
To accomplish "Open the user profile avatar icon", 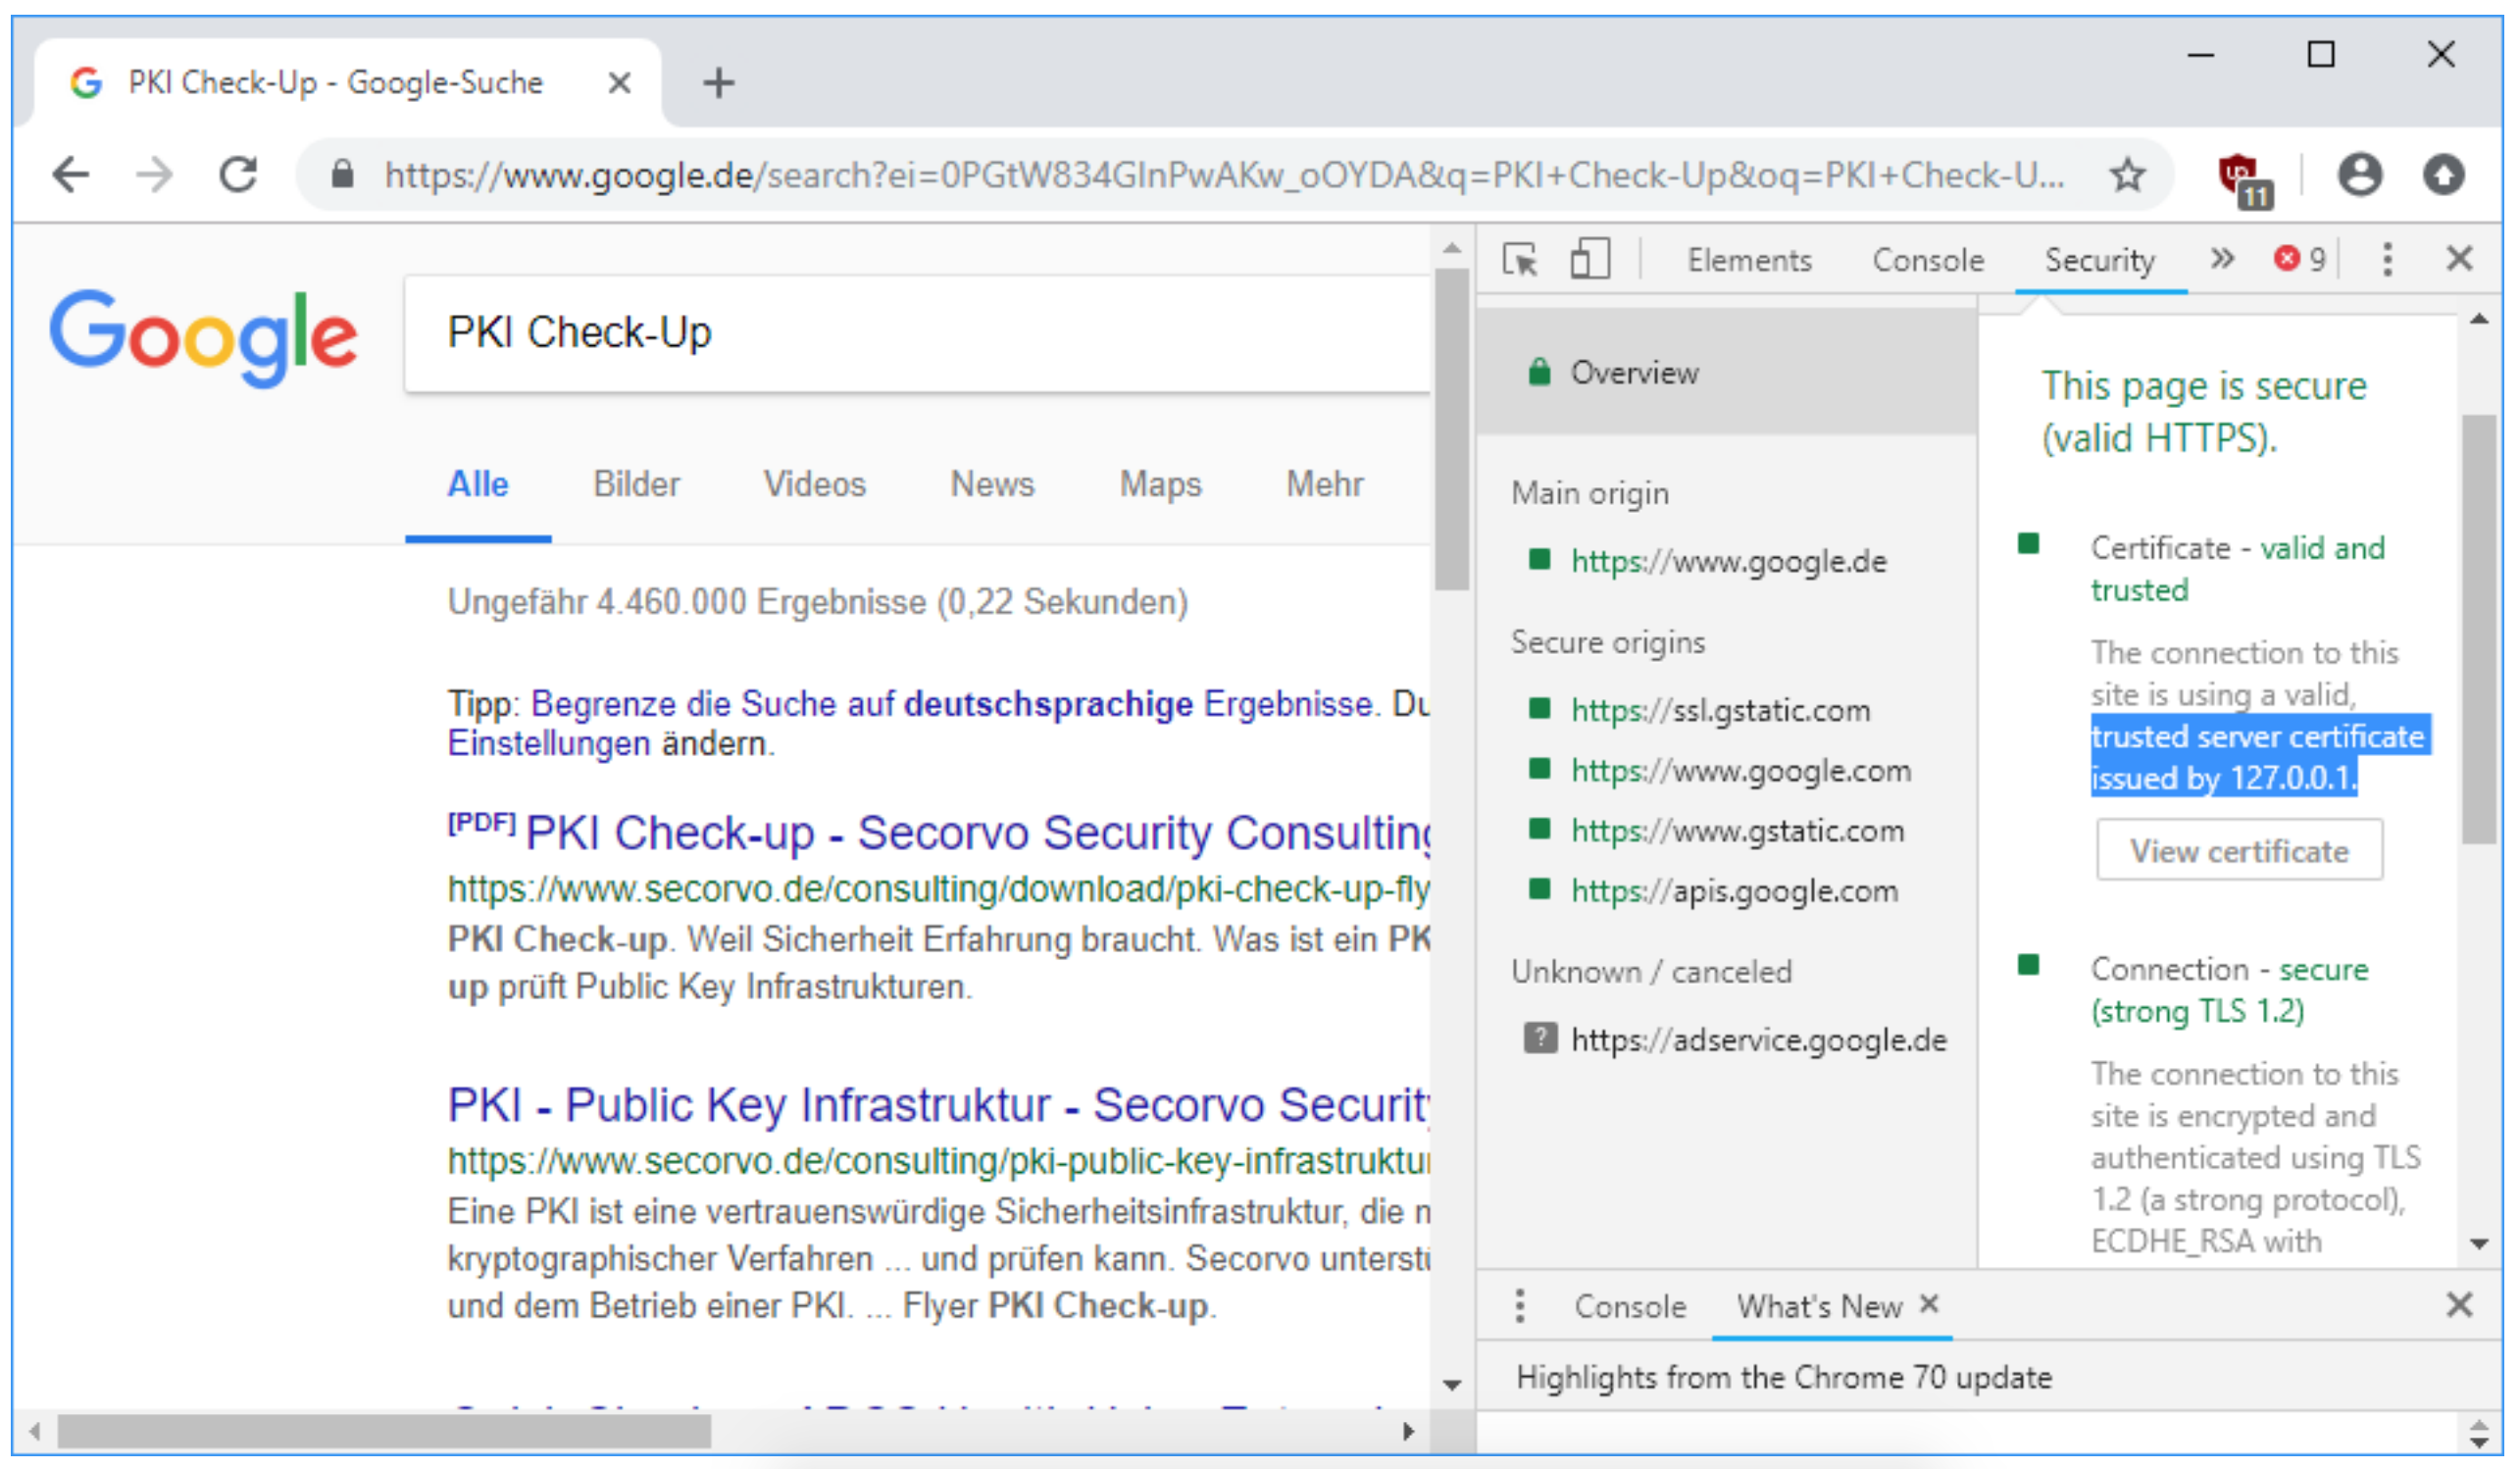I will (2359, 175).
